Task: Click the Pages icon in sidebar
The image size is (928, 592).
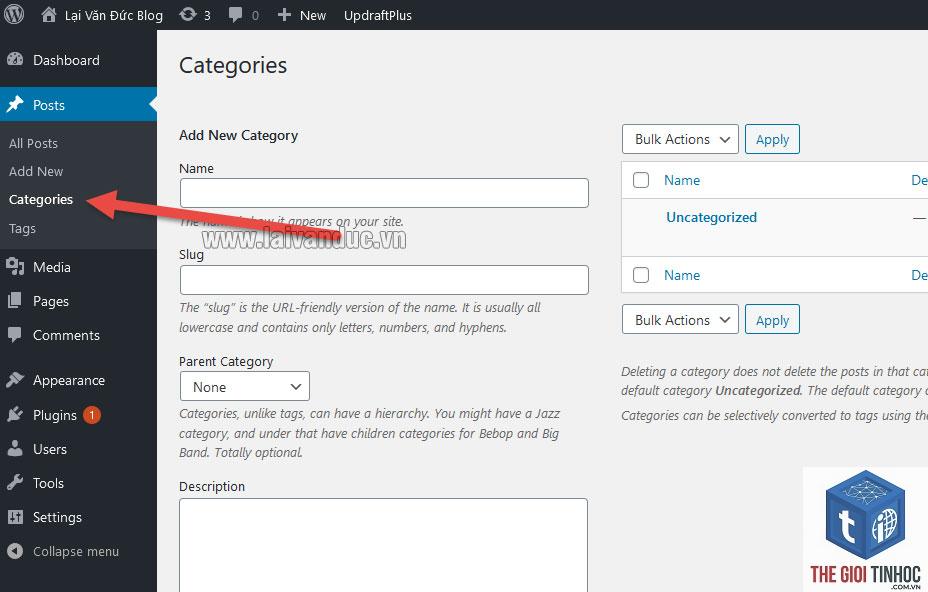Action: point(15,301)
